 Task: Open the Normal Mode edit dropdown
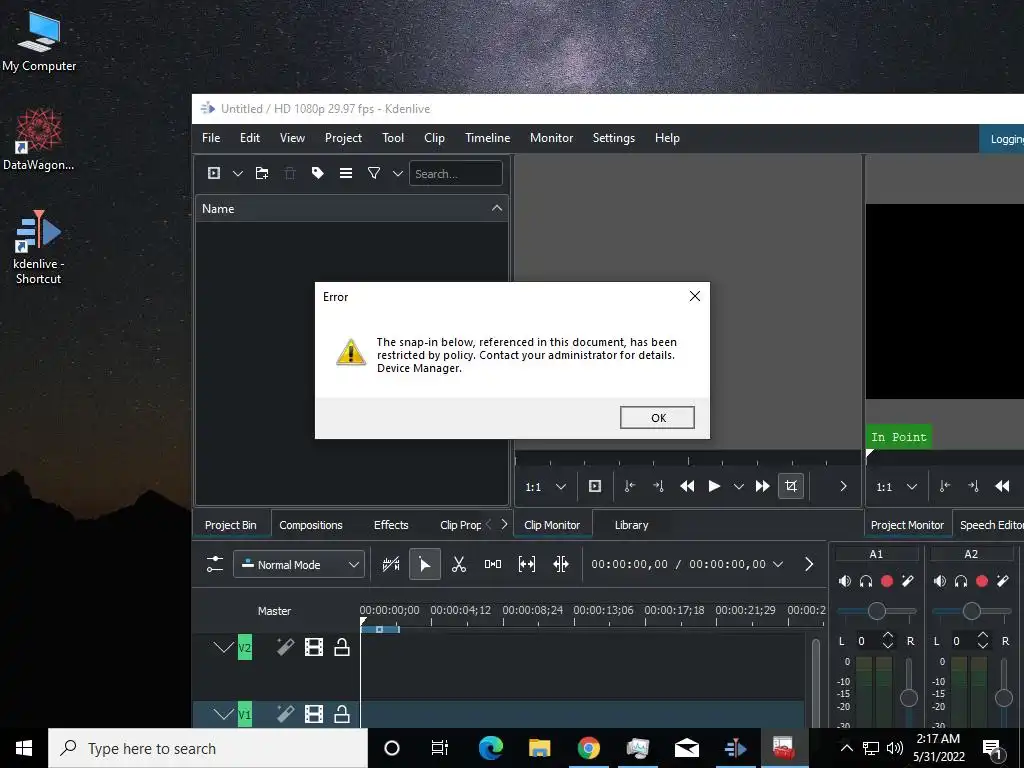point(298,565)
